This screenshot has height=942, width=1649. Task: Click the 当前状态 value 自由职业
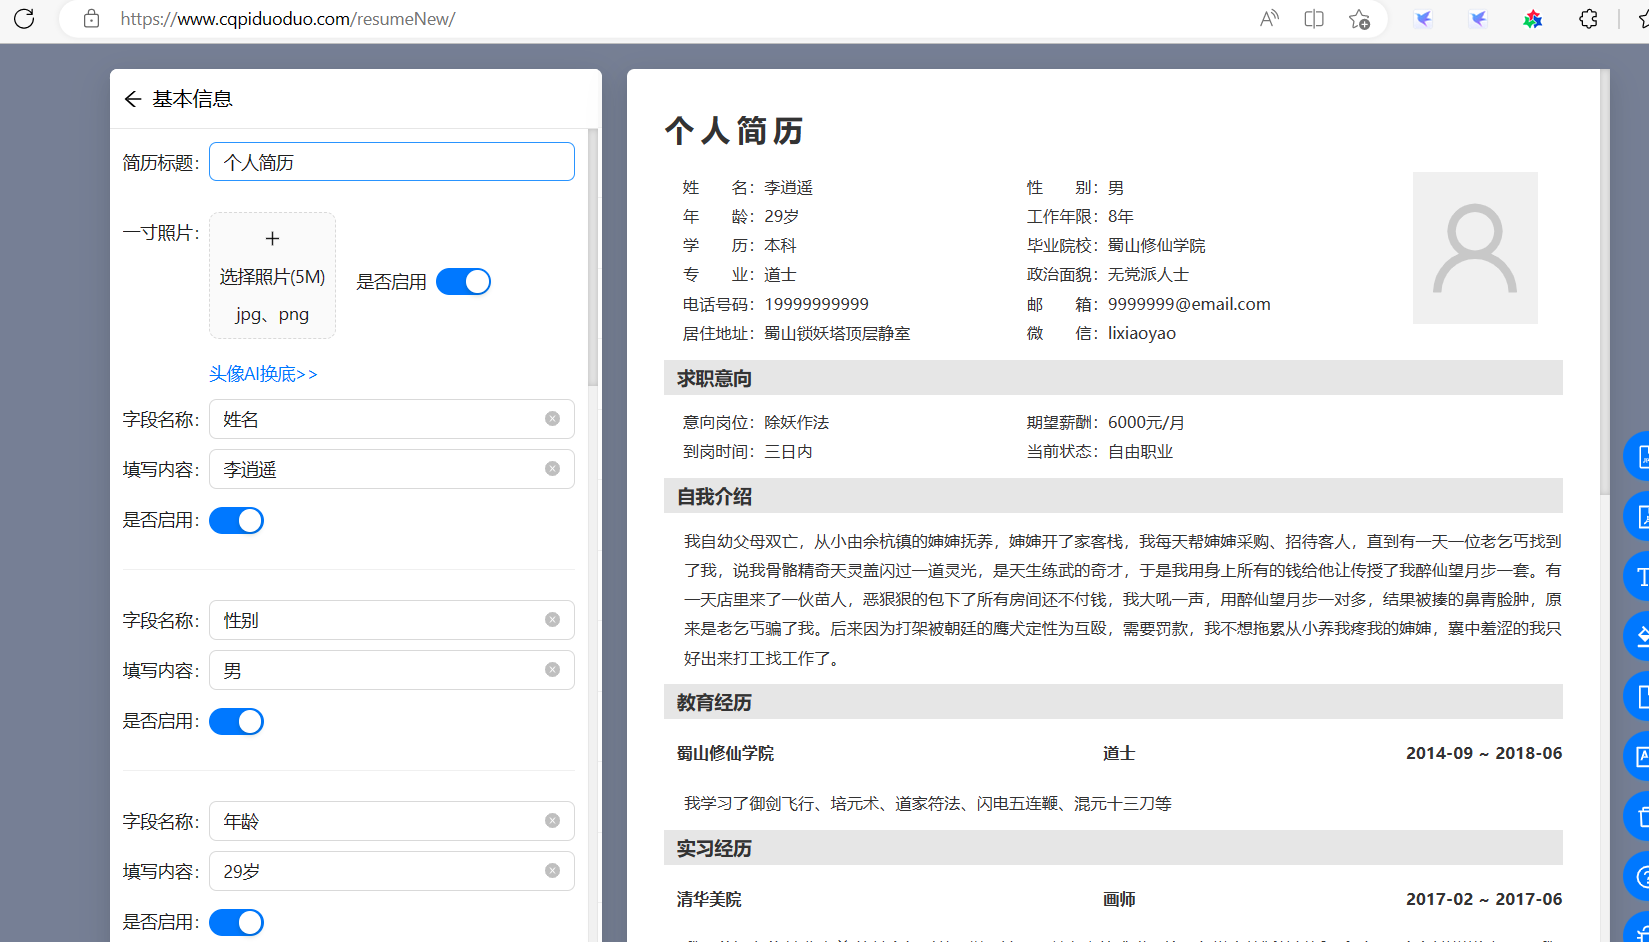1140,451
